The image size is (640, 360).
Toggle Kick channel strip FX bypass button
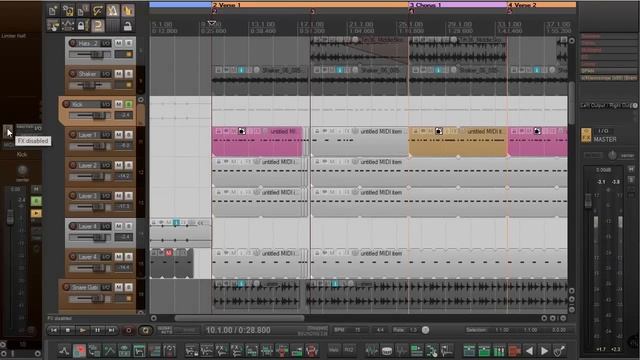tap(8, 131)
